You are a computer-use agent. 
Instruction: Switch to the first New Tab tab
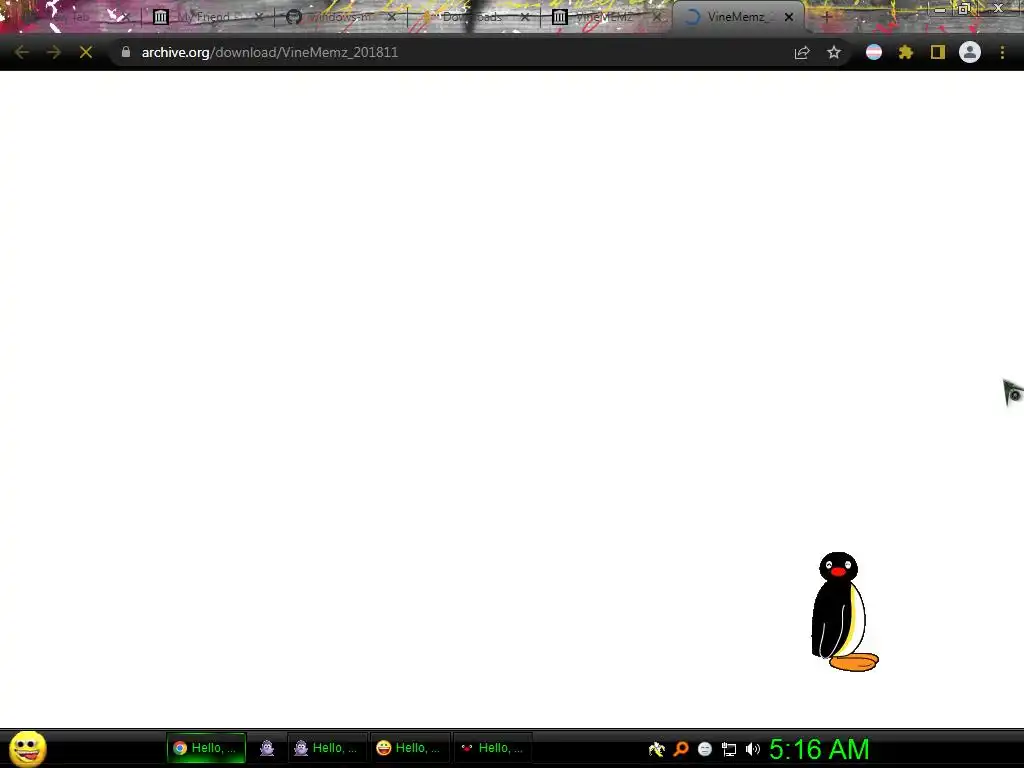click(x=71, y=17)
